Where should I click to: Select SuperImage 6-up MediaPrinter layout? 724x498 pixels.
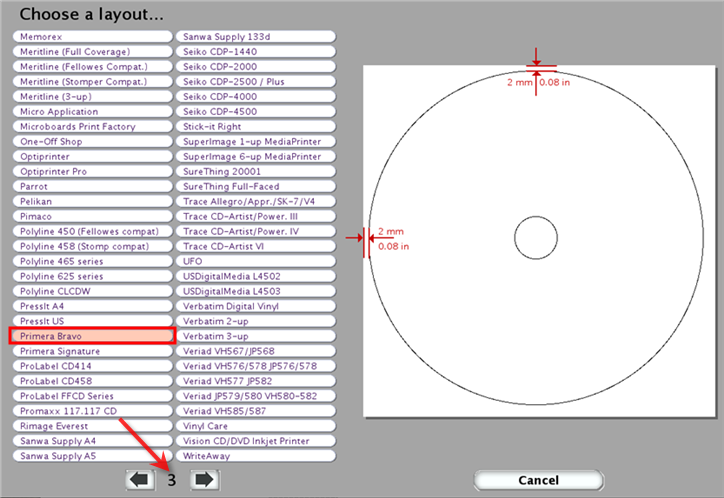(256, 156)
